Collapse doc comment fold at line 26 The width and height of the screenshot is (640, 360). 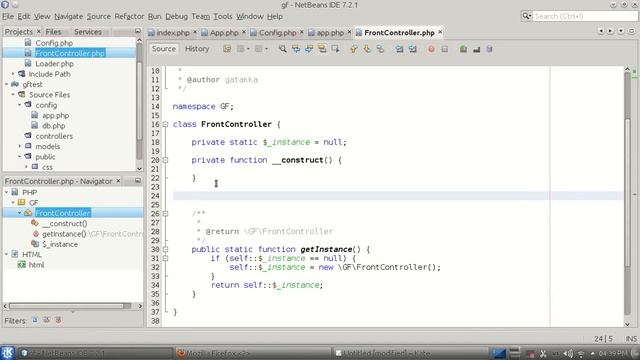165,213
